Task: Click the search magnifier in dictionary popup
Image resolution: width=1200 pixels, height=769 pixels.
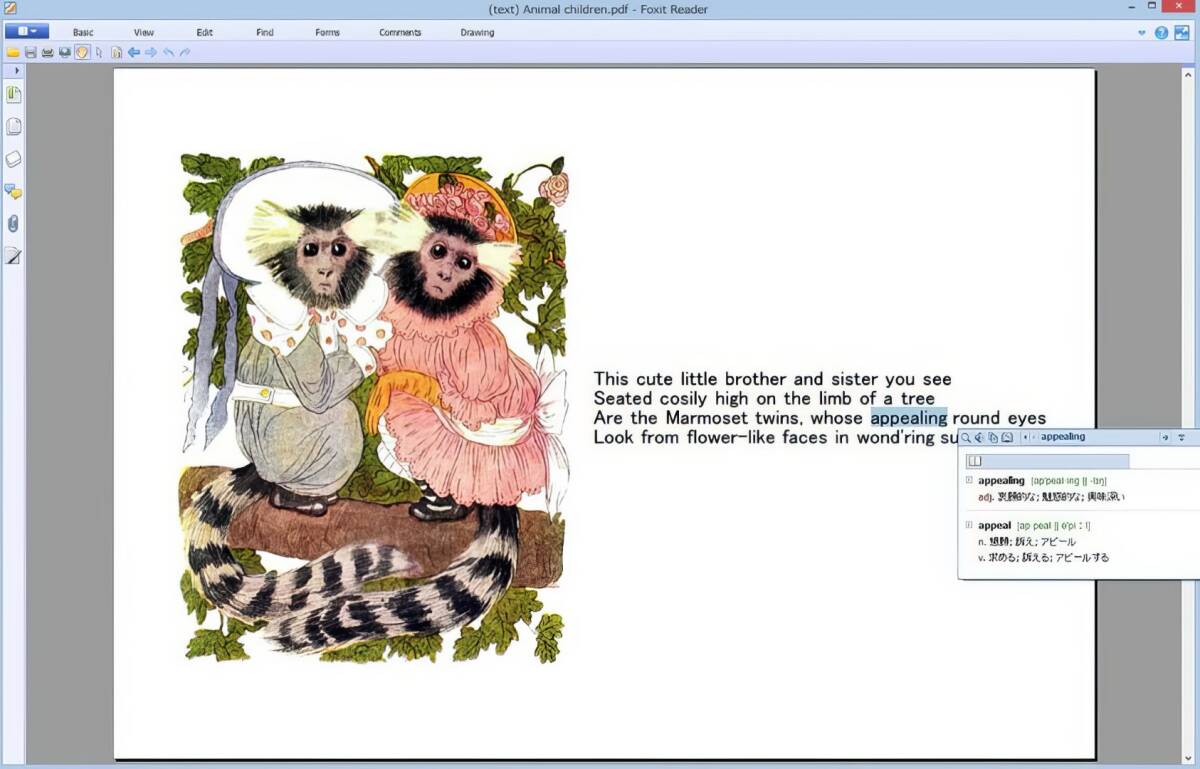Action: click(966, 437)
